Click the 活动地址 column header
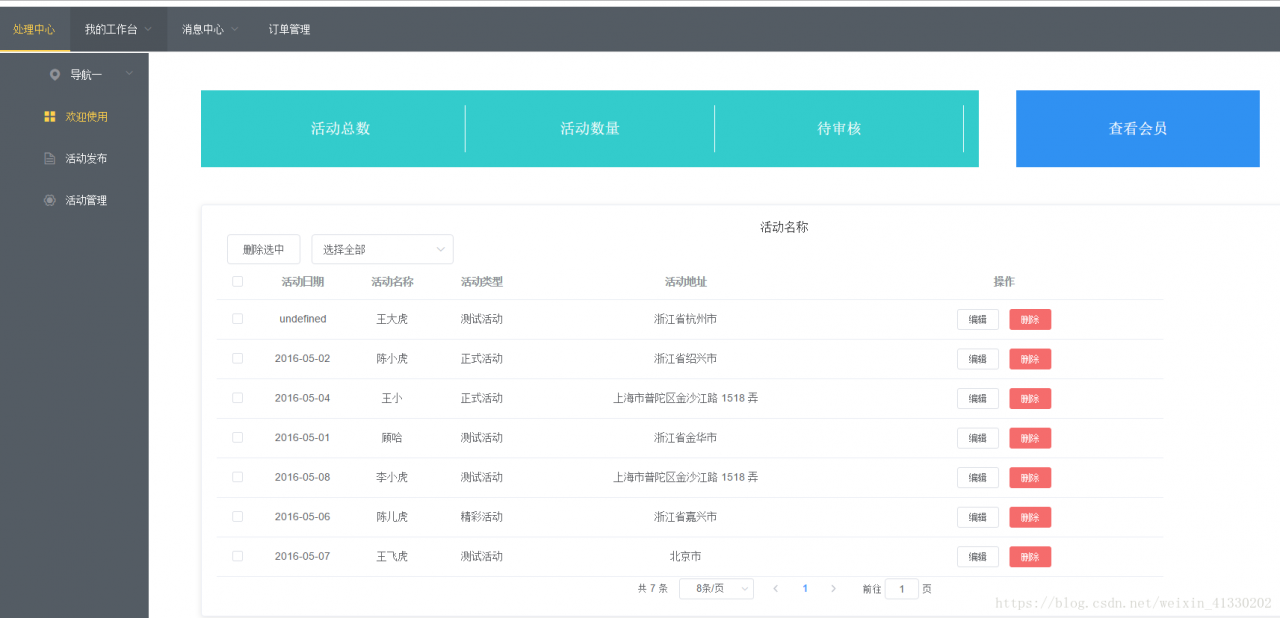Viewport: 1280px width, 618px height. [686, 282]
